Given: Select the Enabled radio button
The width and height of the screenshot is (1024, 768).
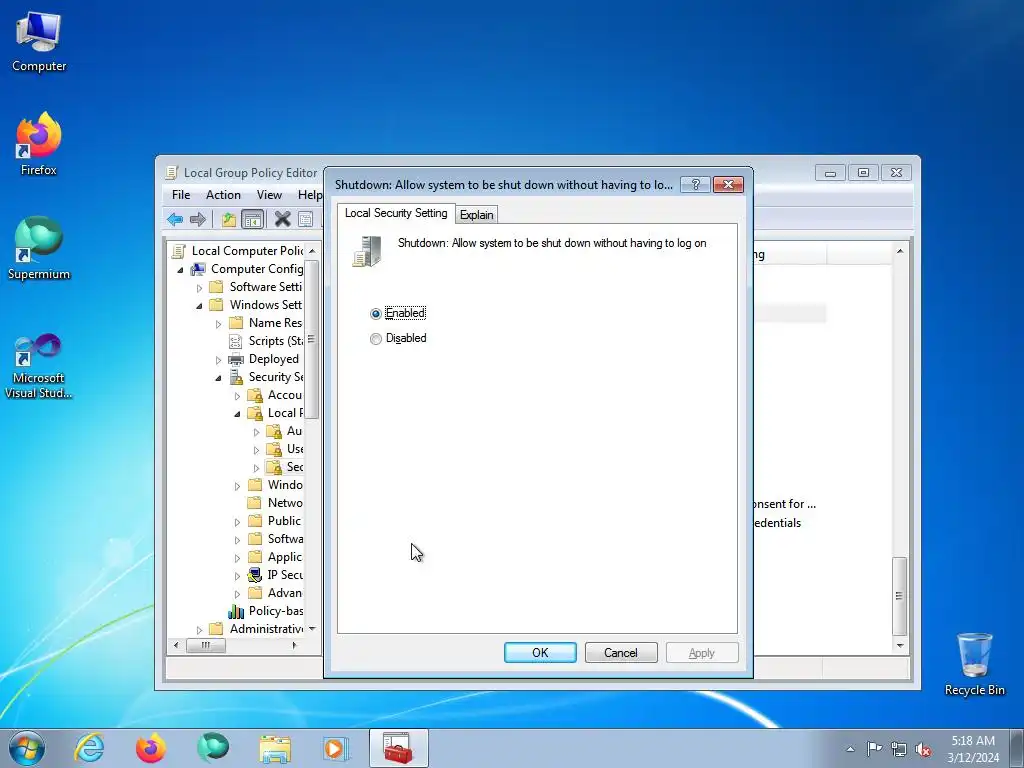Looking at the screenshot, I should tap(376, 313).
